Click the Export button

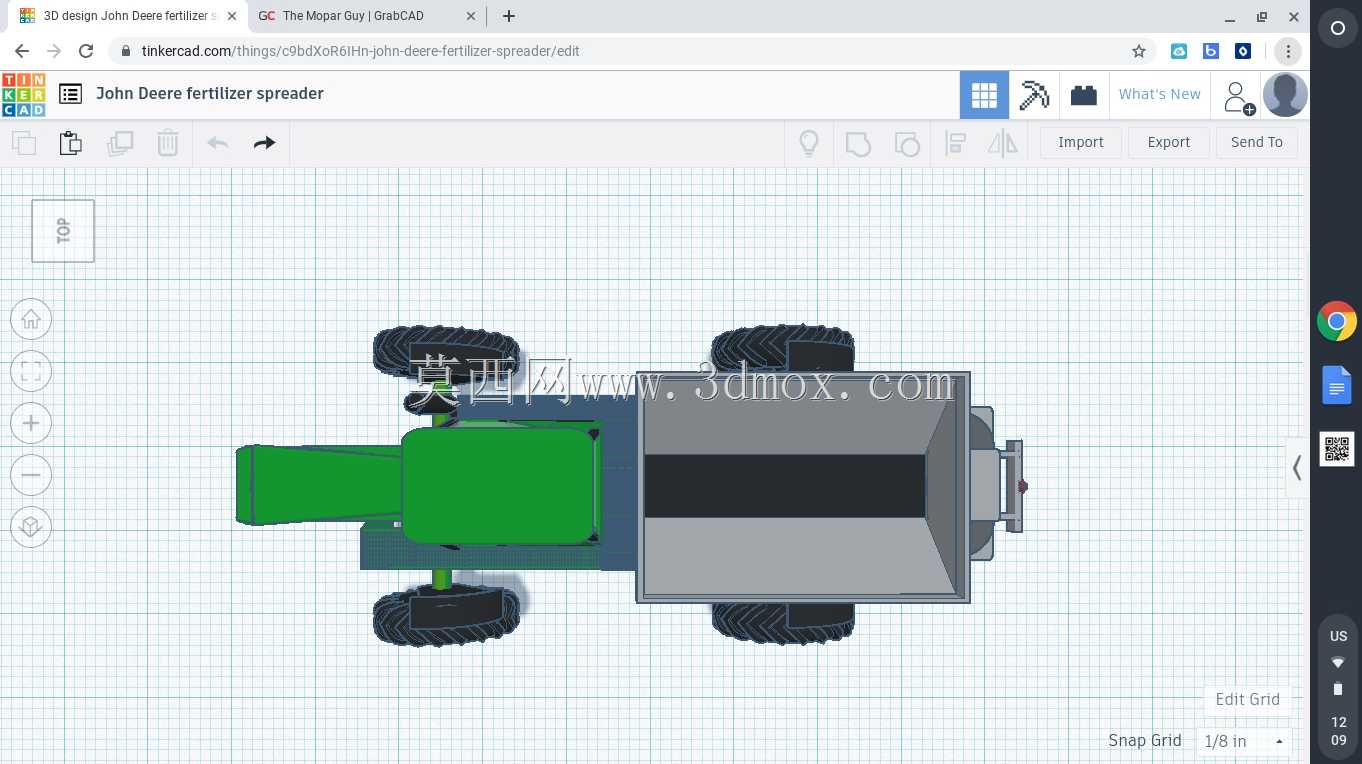click(x=1169, y=142)
